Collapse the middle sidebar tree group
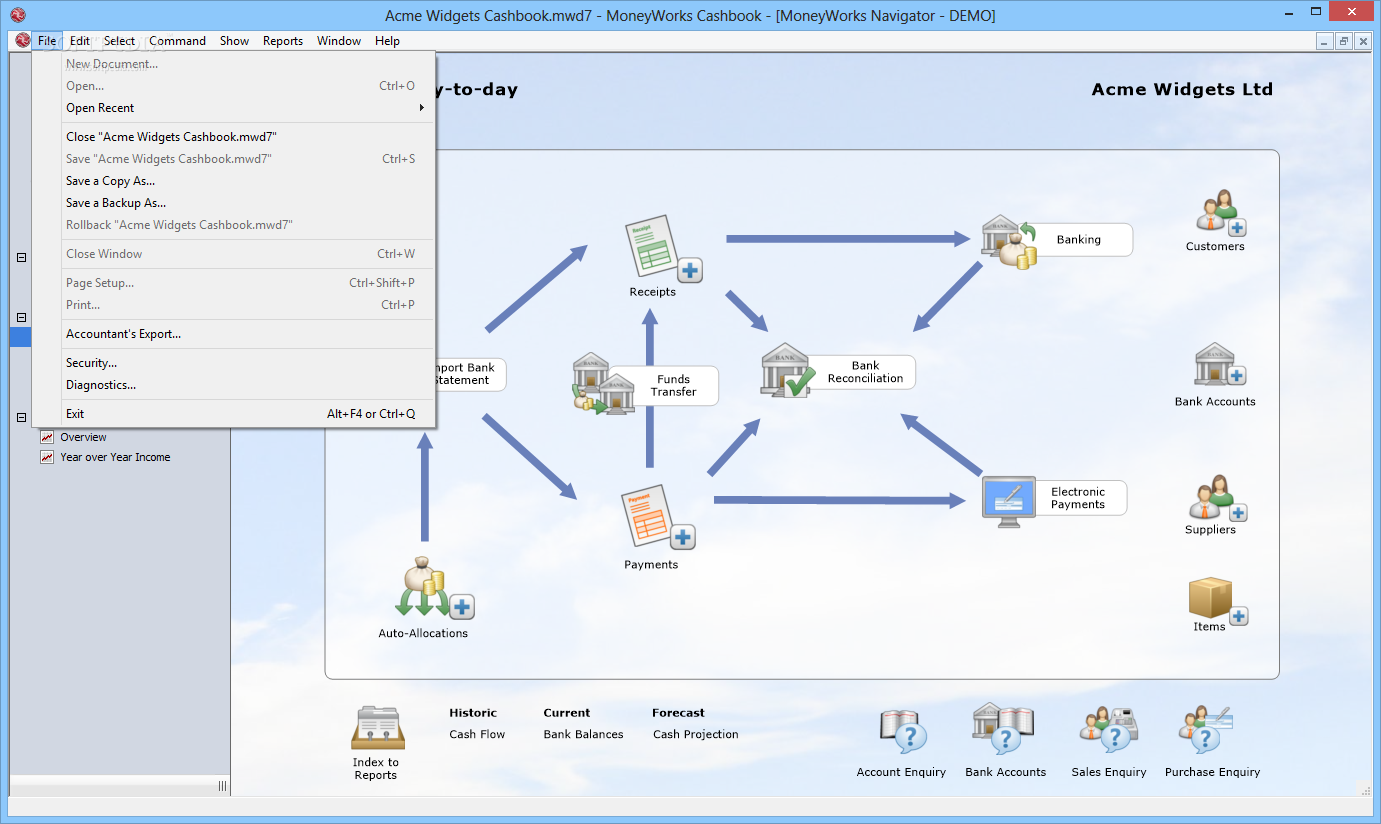The width and height of the screenshot is (1381, 824). pyautogui.click(x=21, y=318)
